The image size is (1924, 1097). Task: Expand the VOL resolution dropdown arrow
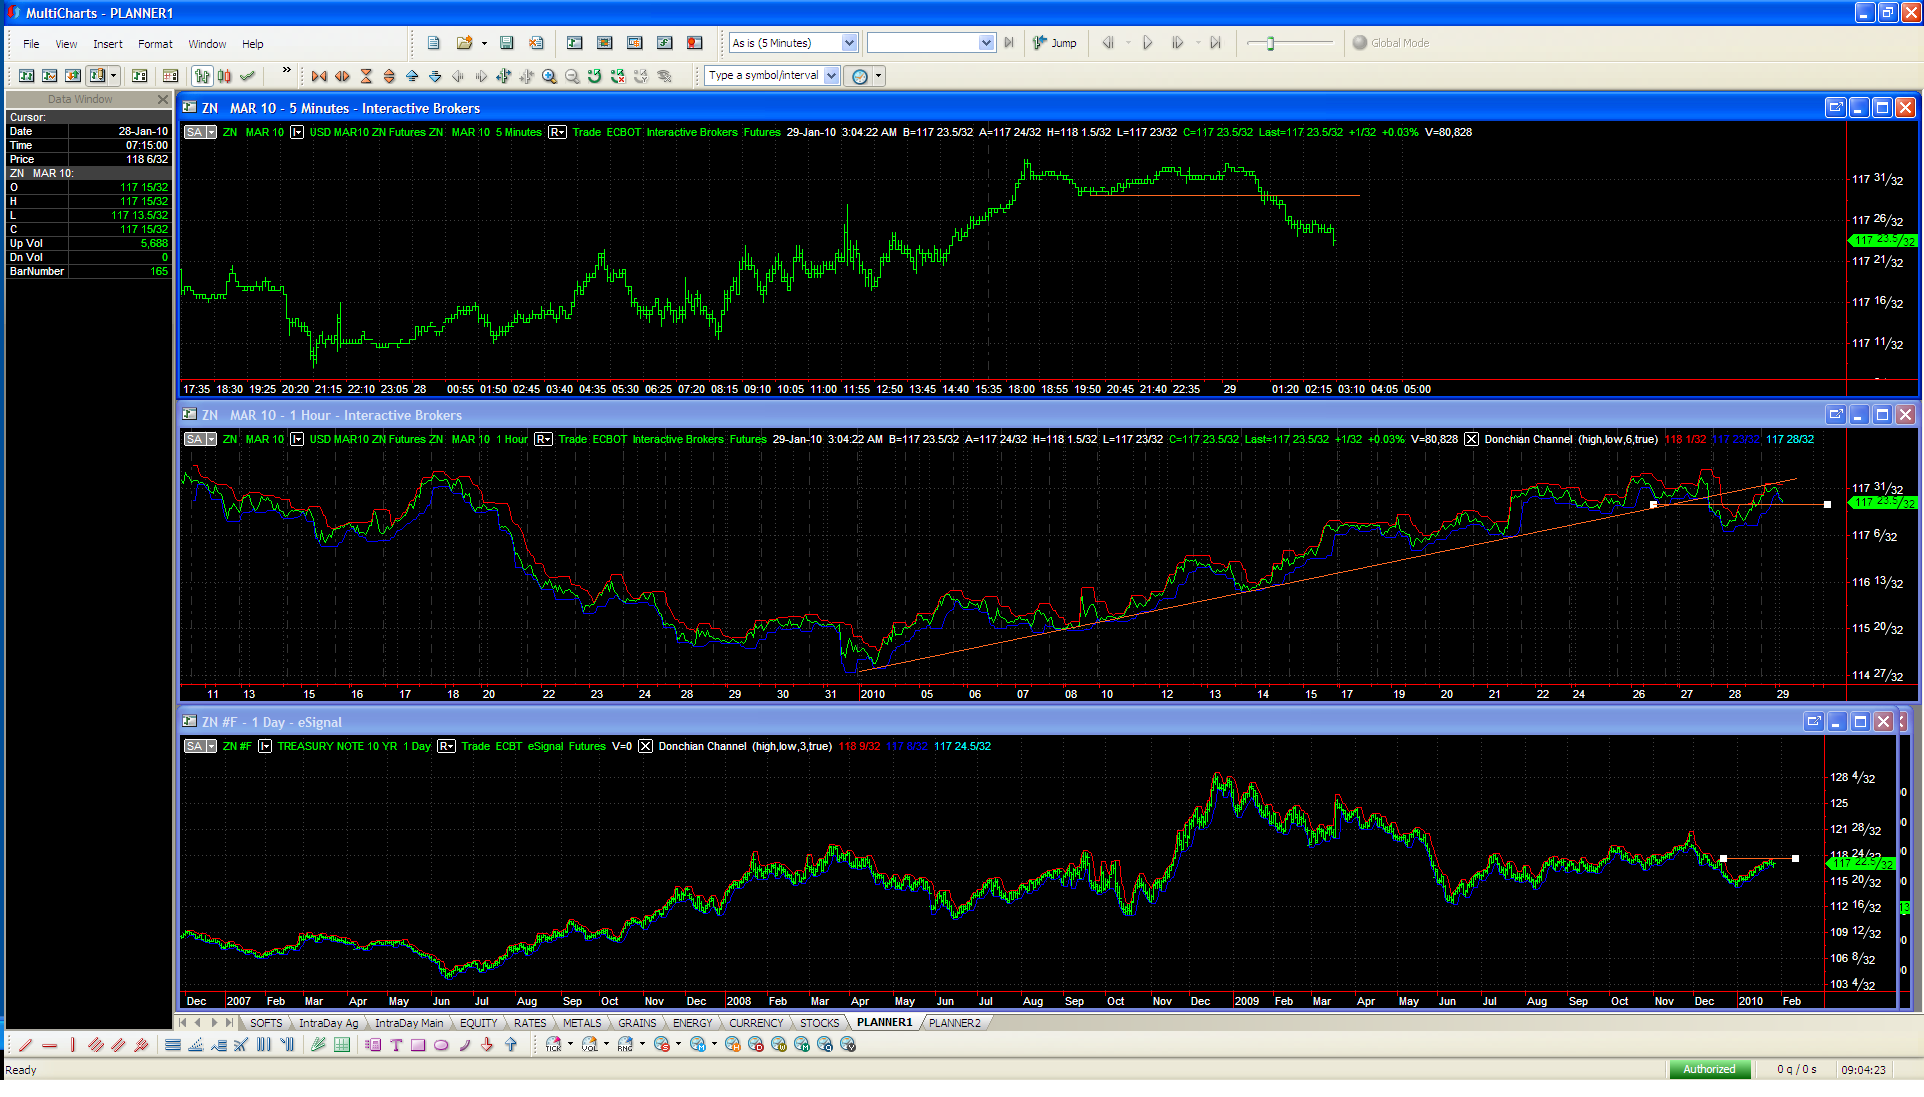tap(607, 1044)
